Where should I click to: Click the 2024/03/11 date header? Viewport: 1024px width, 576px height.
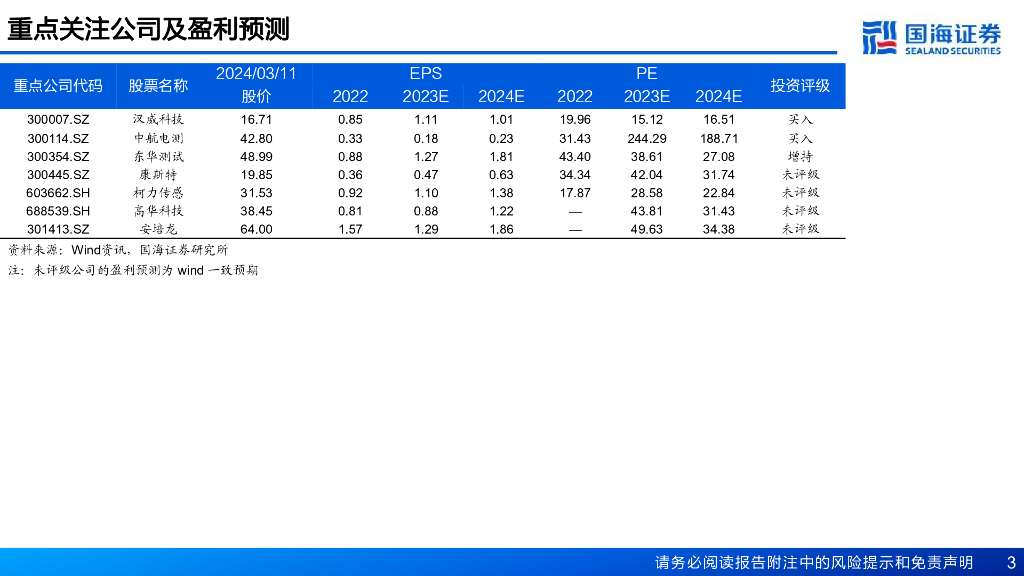pyautogui.click(x=256, y=74)
